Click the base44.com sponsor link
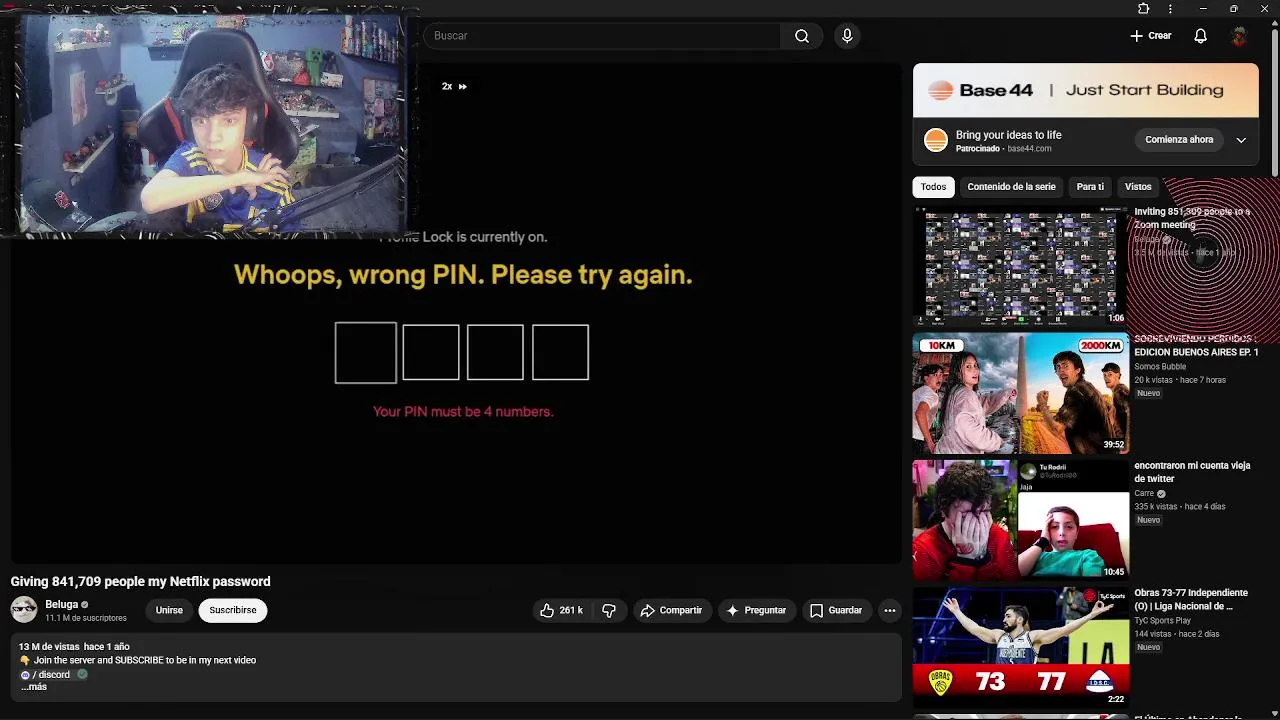The width and height of the screenshot is (1280, 720). pyautogui.click(x=1029, y=149)
